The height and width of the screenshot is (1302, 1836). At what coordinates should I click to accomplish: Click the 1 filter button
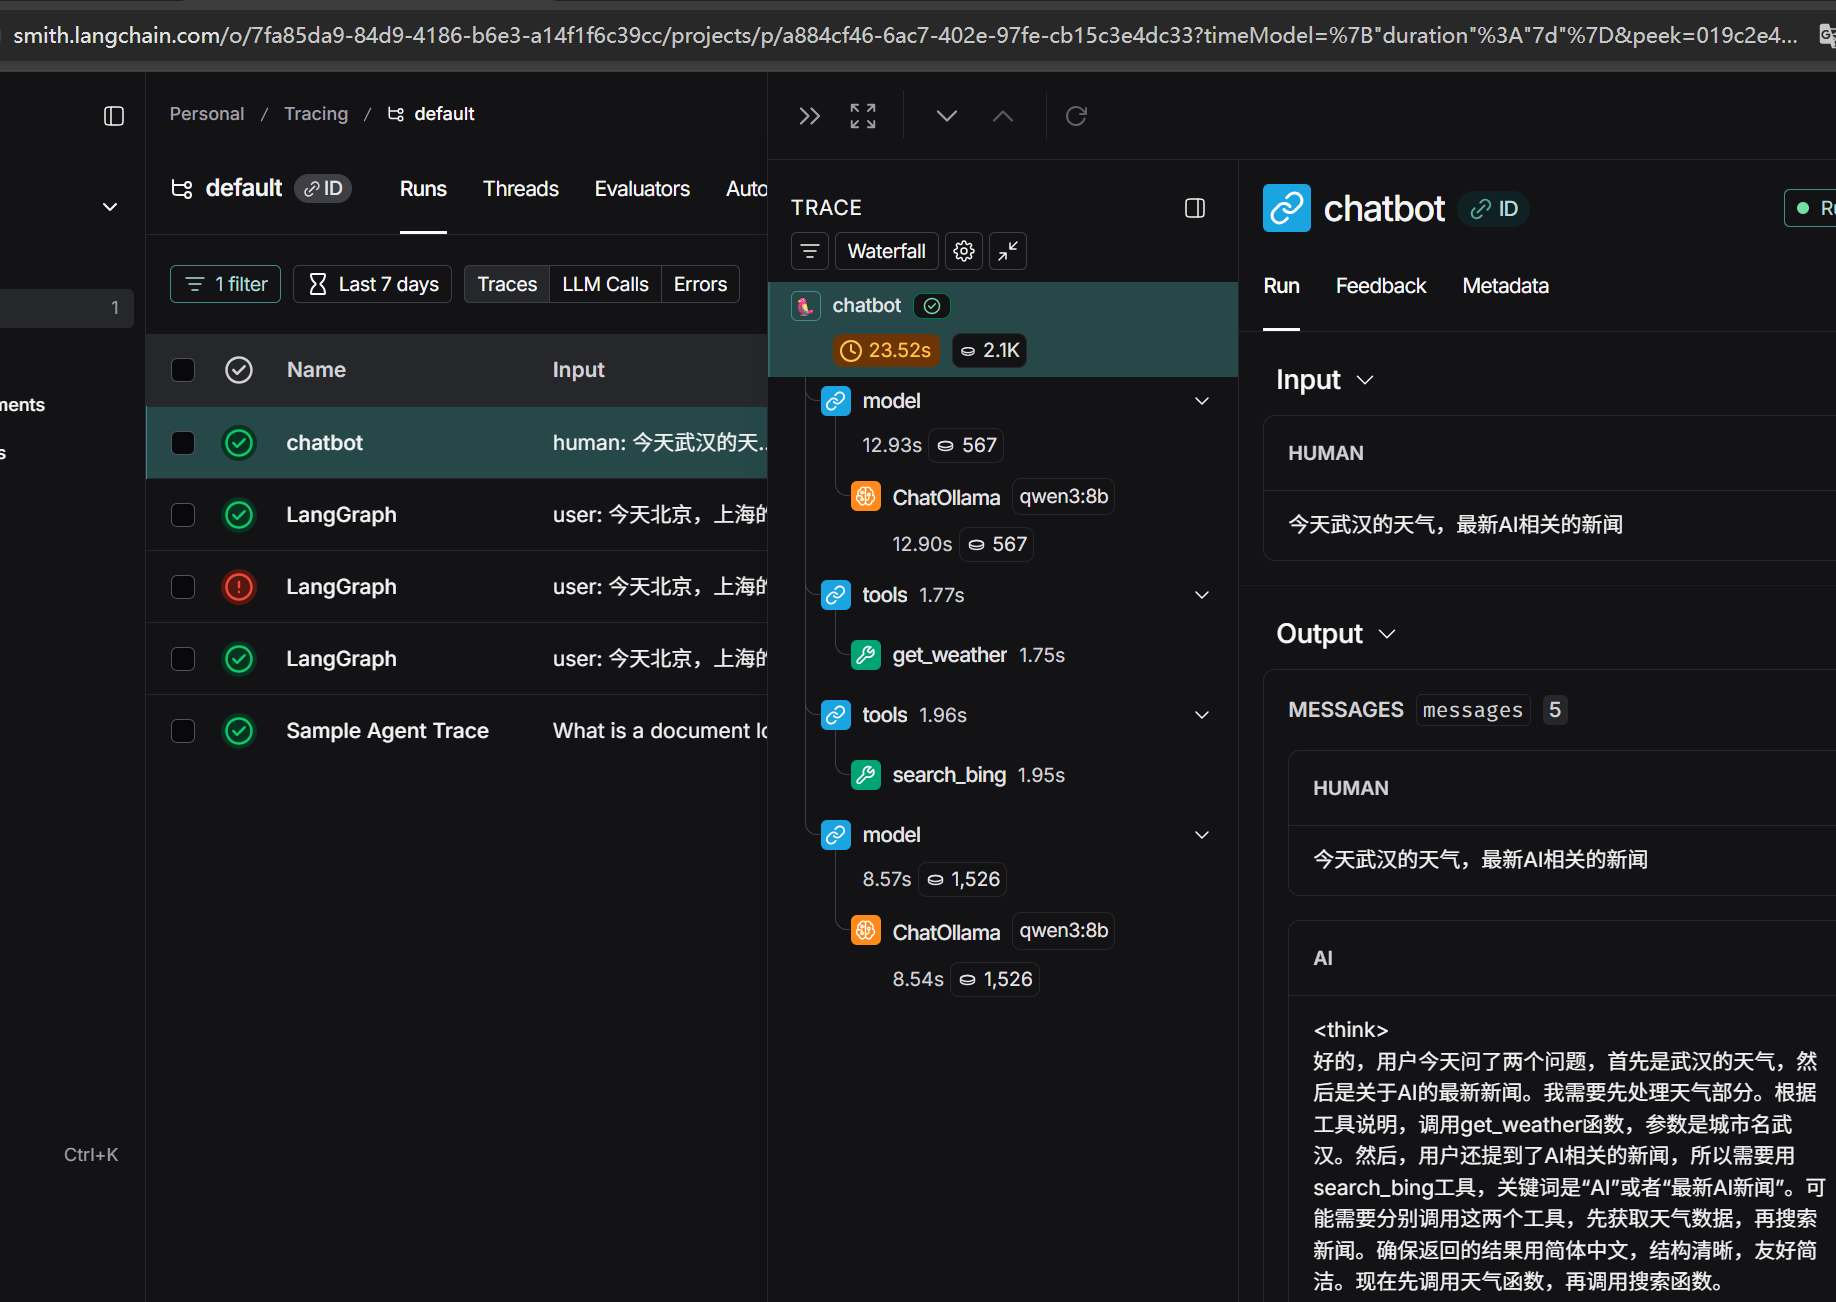coord(226,284)
